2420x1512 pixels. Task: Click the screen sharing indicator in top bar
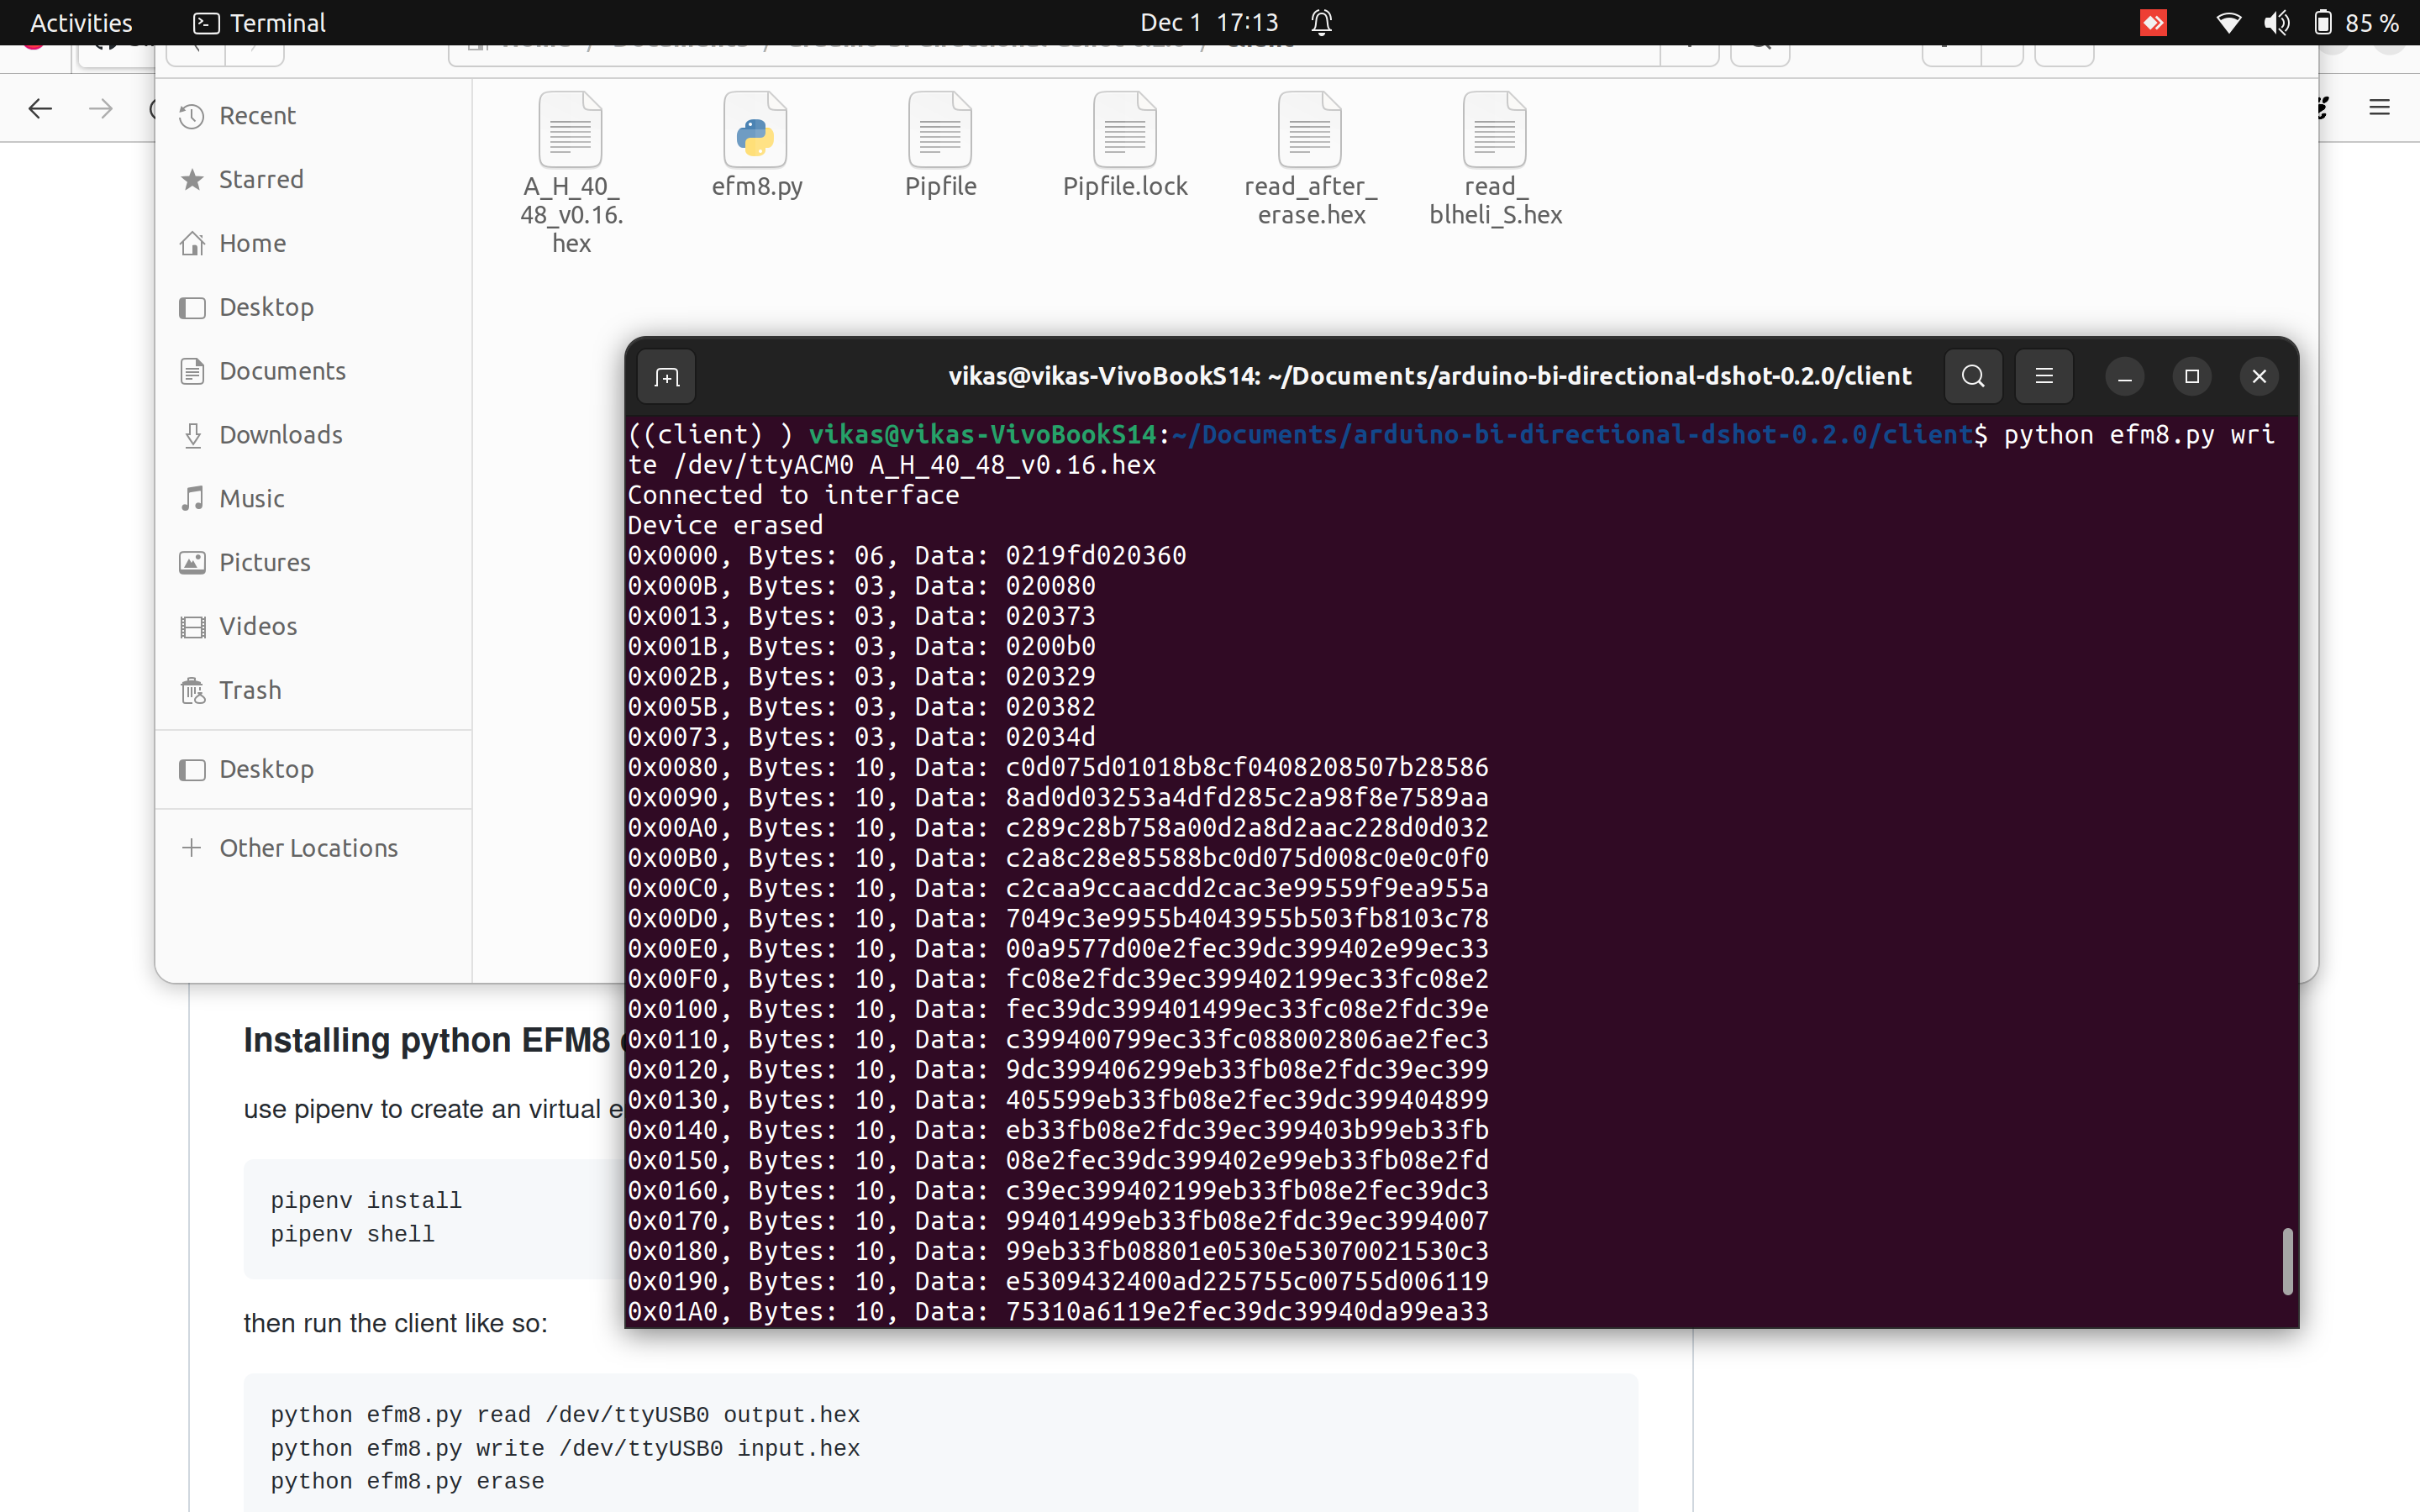tap(2153, 21)
